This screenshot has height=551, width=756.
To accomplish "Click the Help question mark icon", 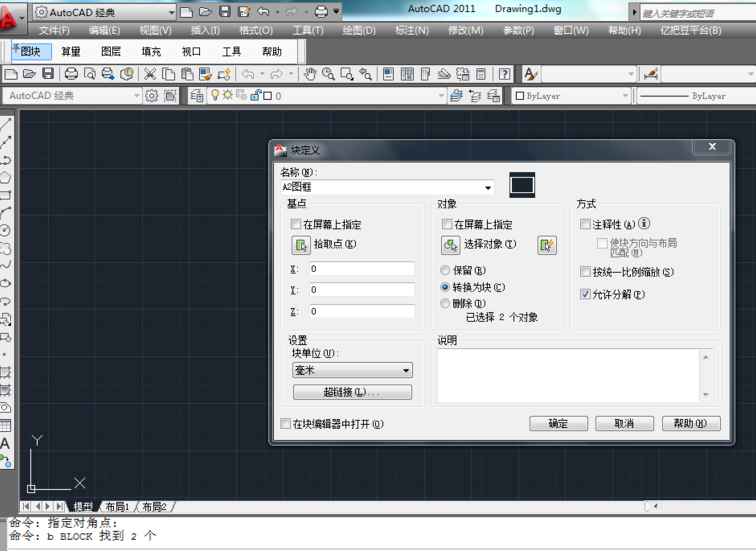I will [504, 74].
